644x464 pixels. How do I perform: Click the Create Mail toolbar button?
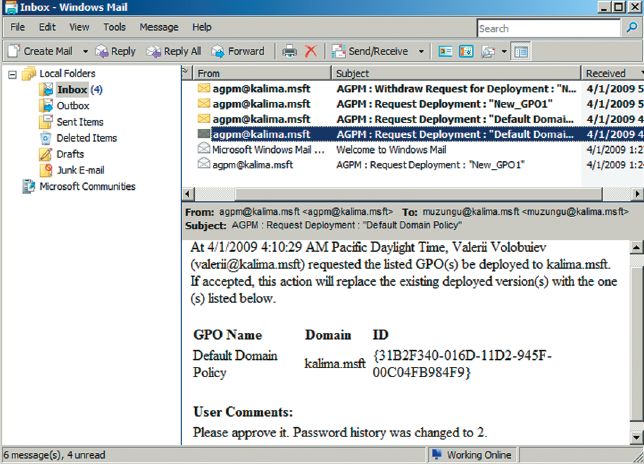(46, 51)
